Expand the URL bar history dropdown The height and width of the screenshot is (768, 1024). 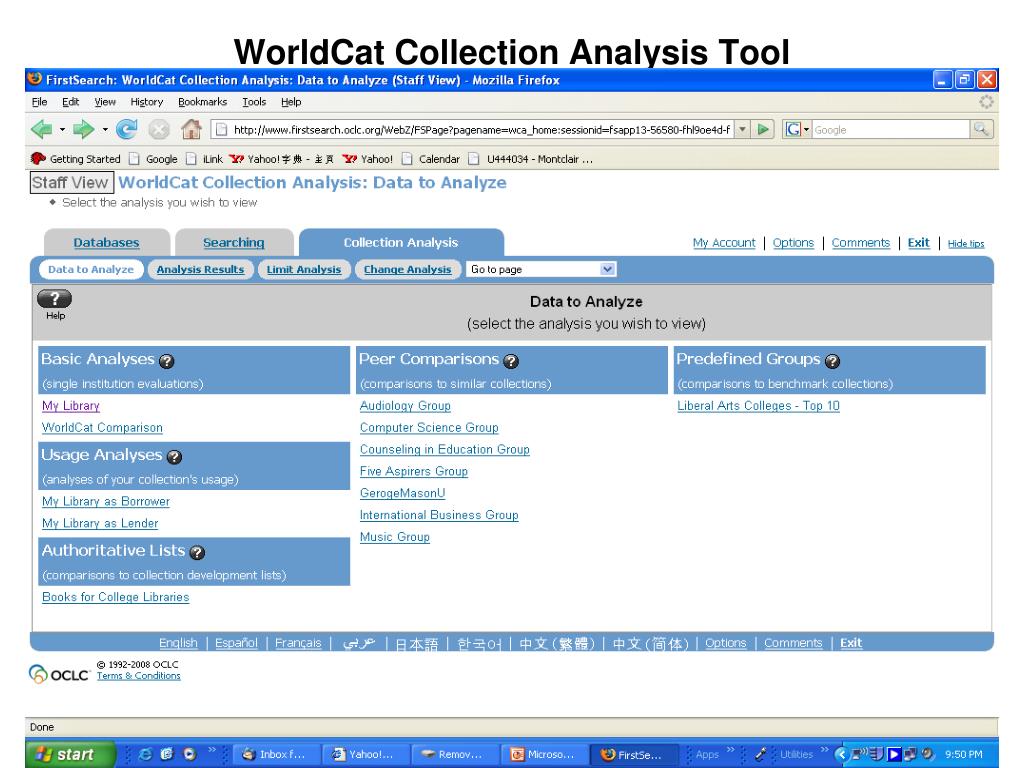click(x=743, y=129)
